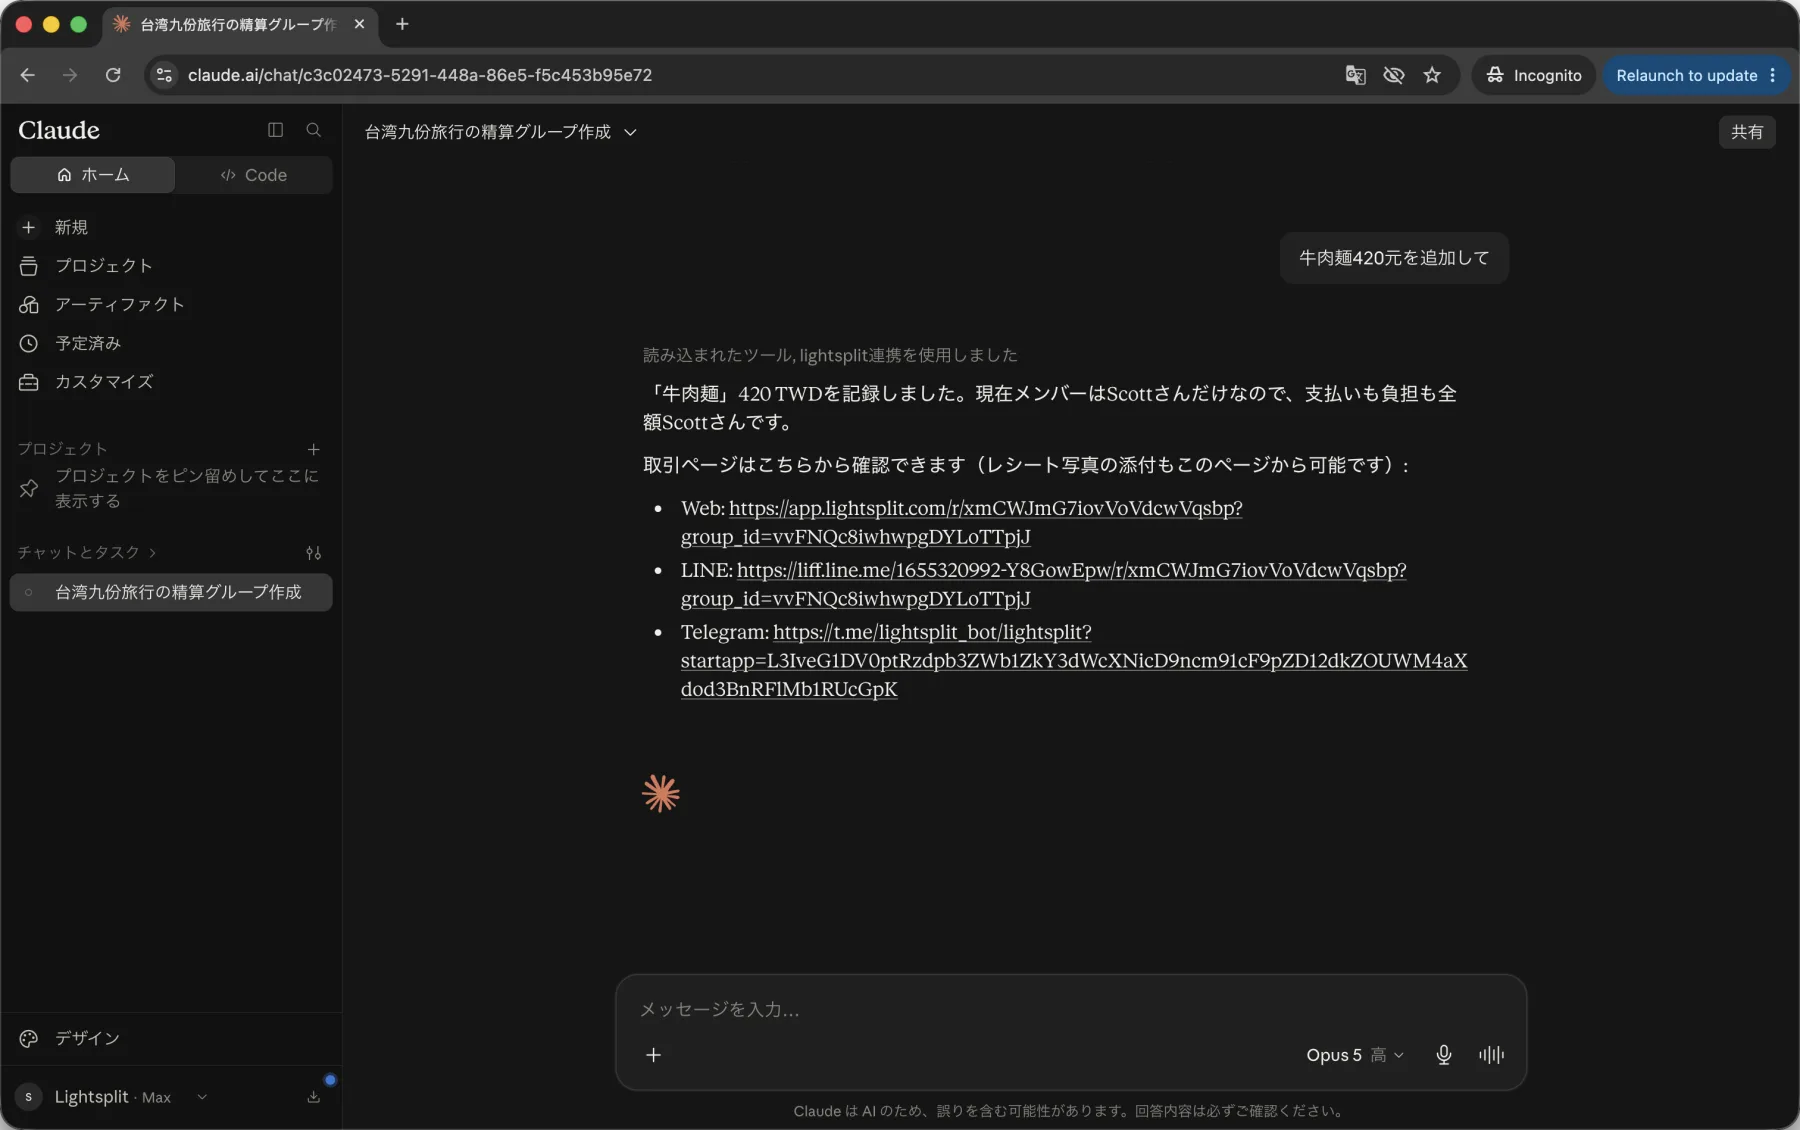This screenshot has height=1130, width=1800.
Task: Click the attachment plus icon in the message box
Action: point(653,1055)
